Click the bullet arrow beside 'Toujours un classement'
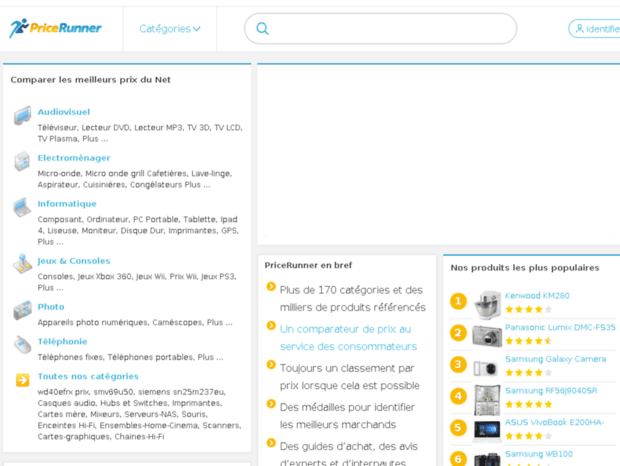The image size is (620, 466). coord(271,364)
